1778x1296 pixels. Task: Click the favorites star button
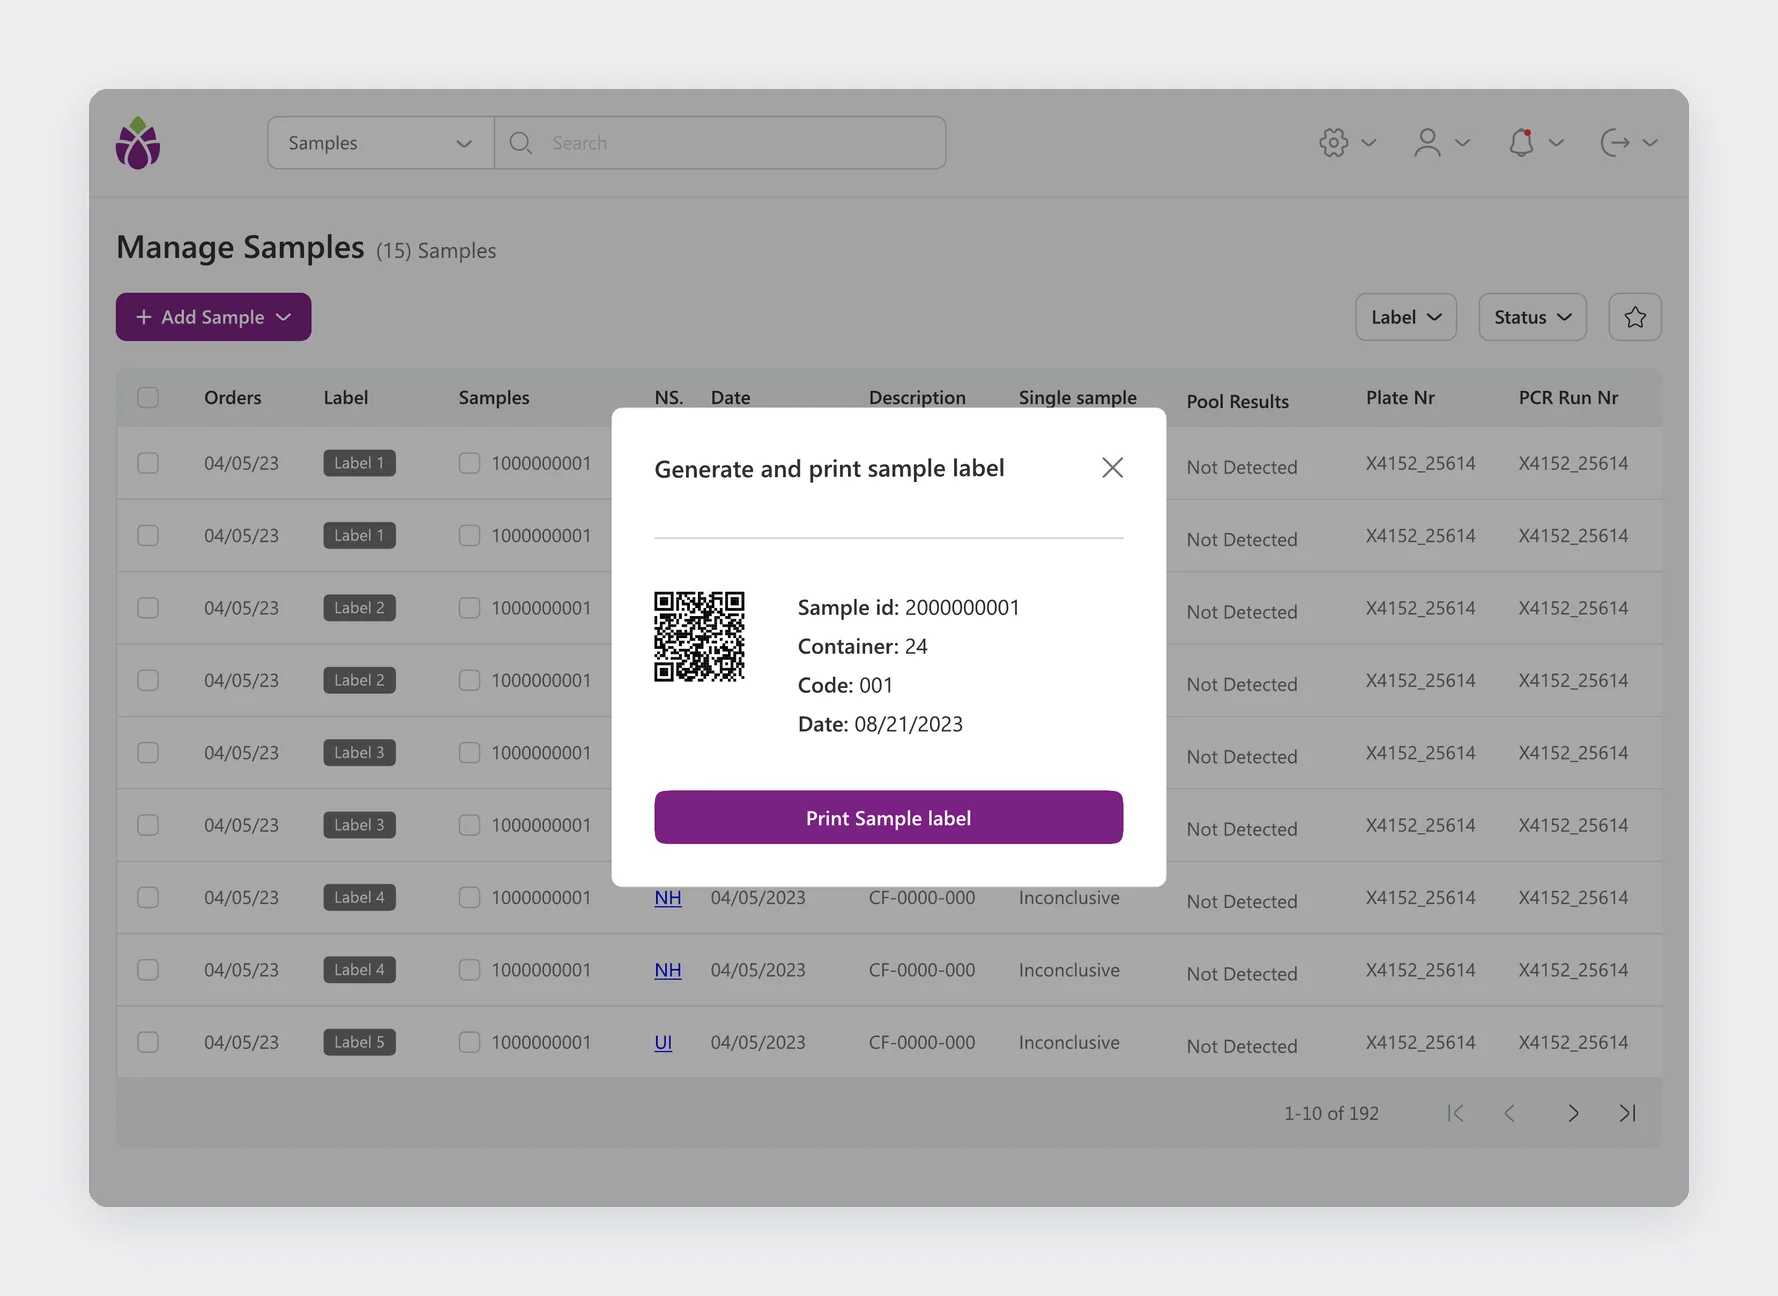pos(1634,317)
